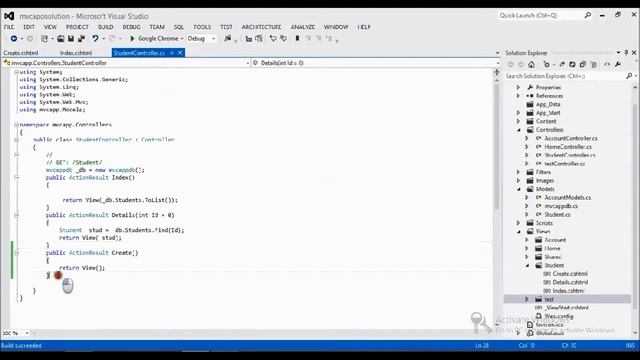Undo the last edit with Undo icon
The height and width of the screenshot is (360, 640).
coord(95,38)
